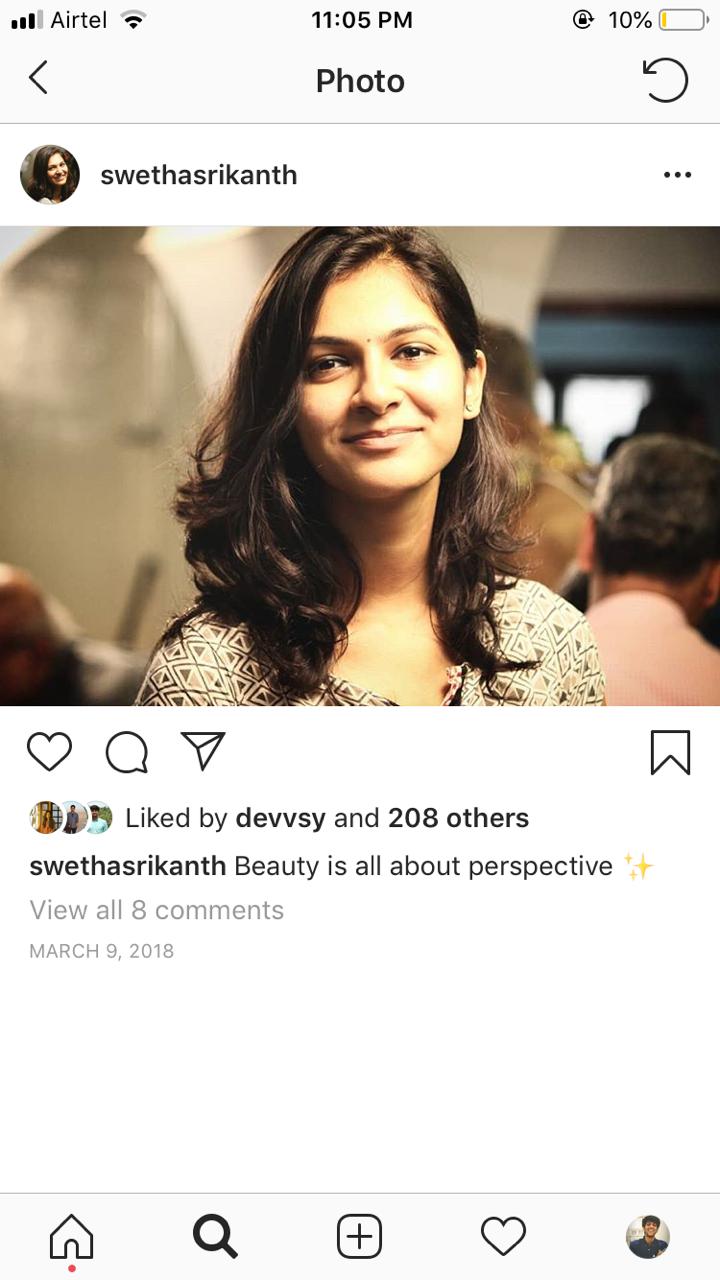The height and width of the screenshot is (1280, 720).
Task: Tap swethasrikanth name in caption
Action: click(128, 866)
